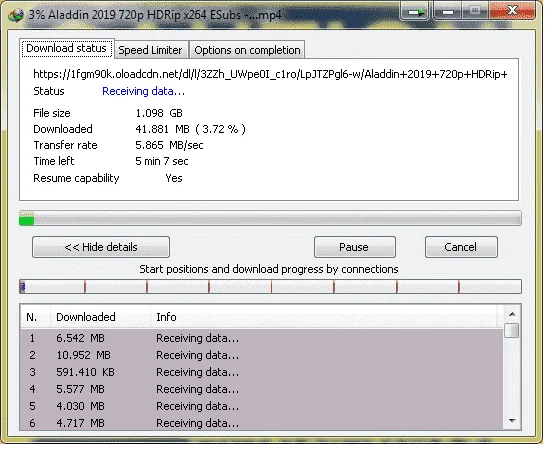Click the IDM app icon in title bar
This screenshot has width=549, height=455.
(x=15, y=15)
